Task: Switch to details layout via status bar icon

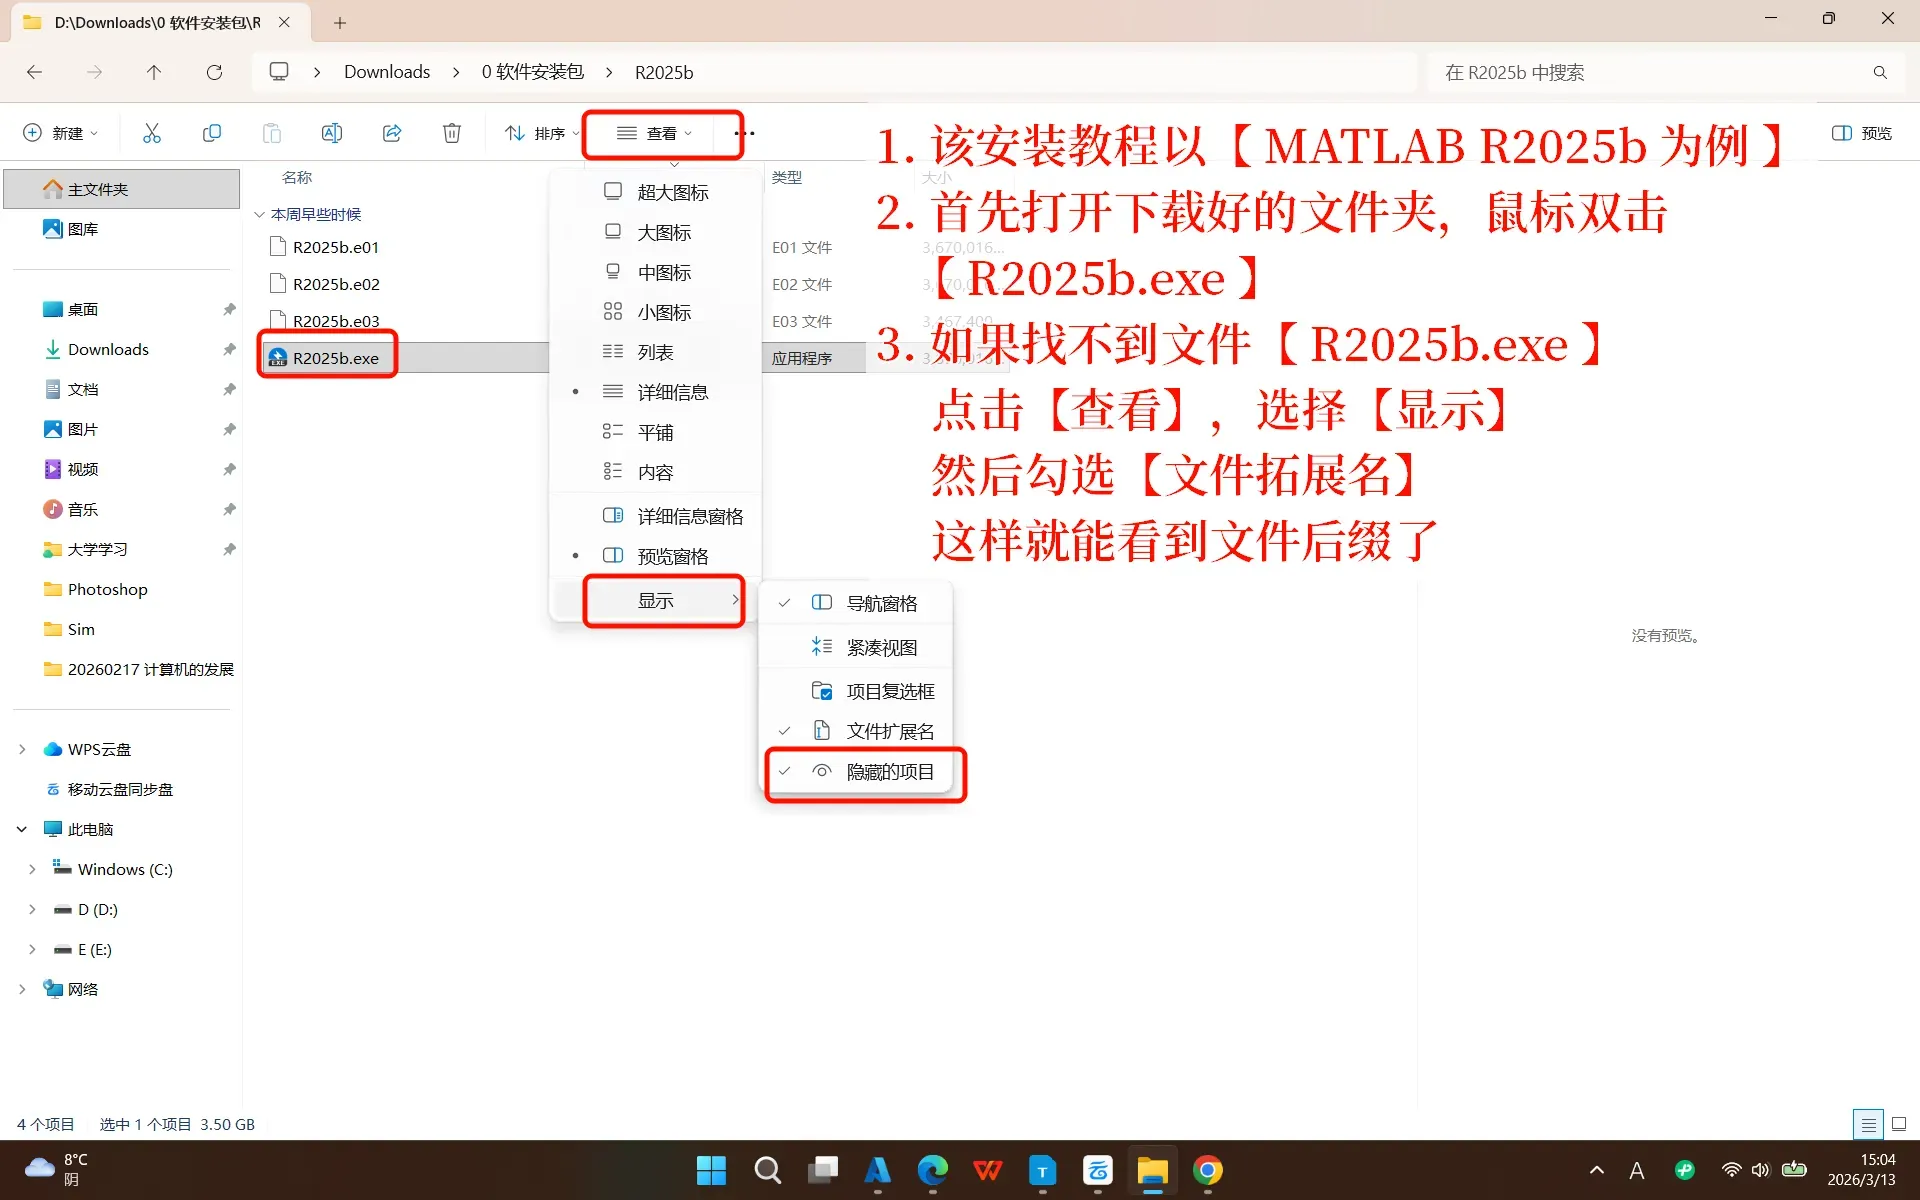Action: (x=1868, y=1123)
